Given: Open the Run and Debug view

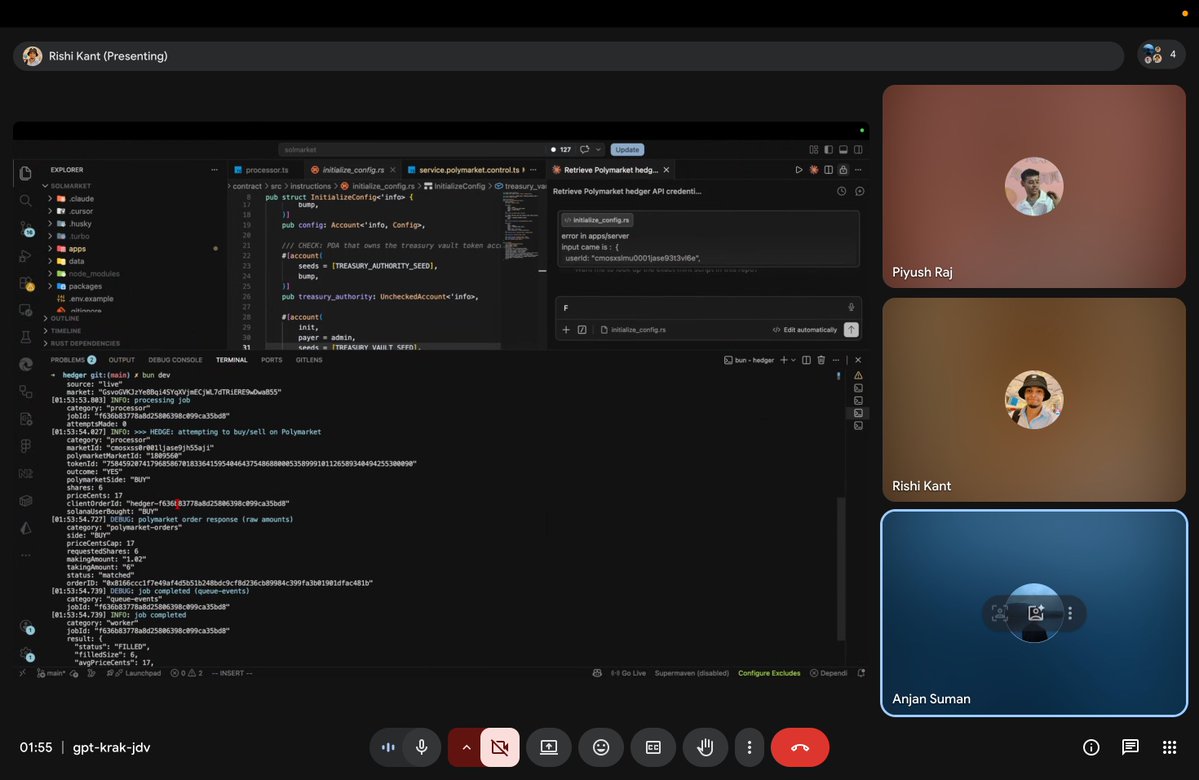Looking at the screenshot, I should point(25,256).
